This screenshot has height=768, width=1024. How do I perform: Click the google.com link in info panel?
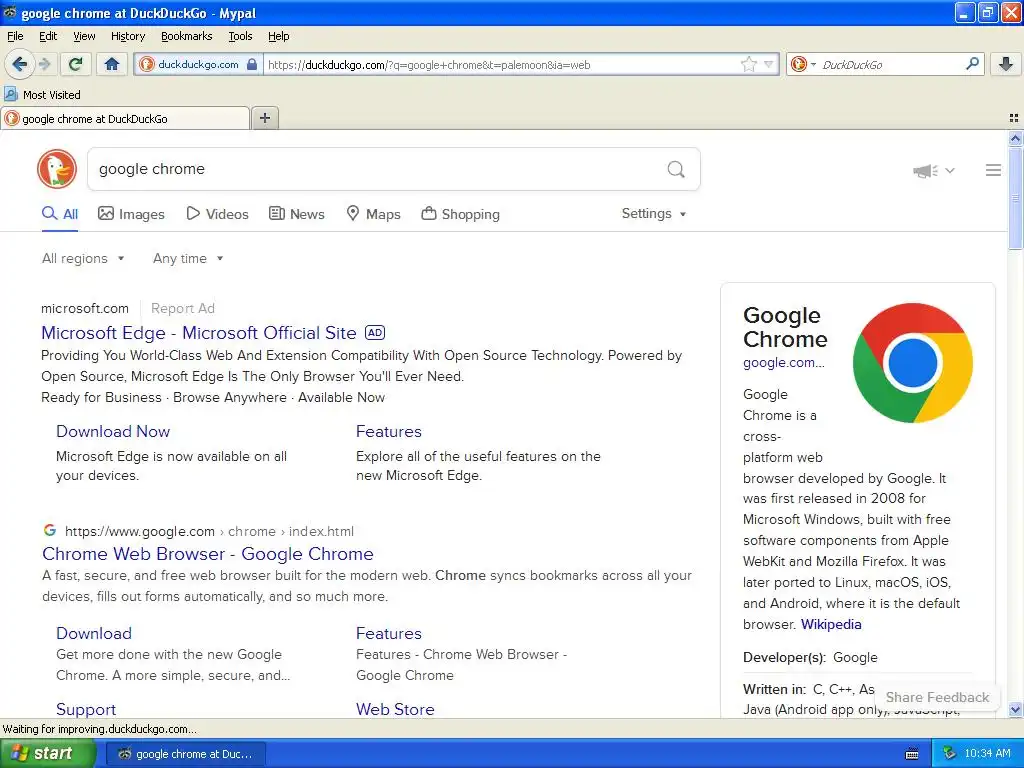click(784, 362)
